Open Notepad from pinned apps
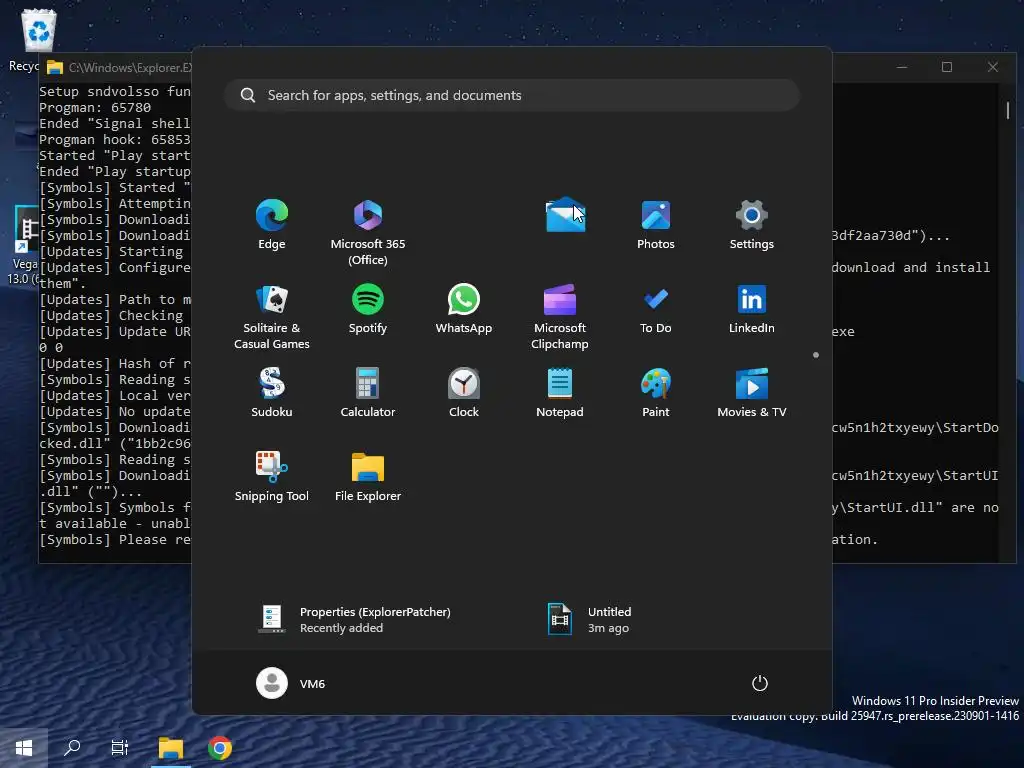This screenshot has height=768, width=1024. click(x=560, y=392)
